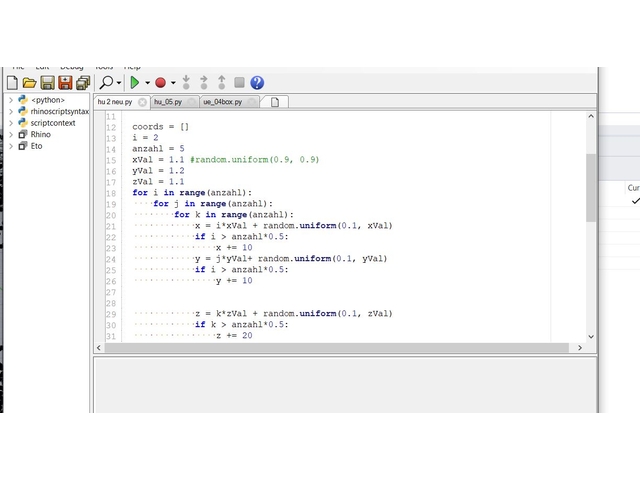Viewport: 640px width, 480px height.
Task: Open a script with the folder icon
Action: pyautogui.click(x=29, y=83)
